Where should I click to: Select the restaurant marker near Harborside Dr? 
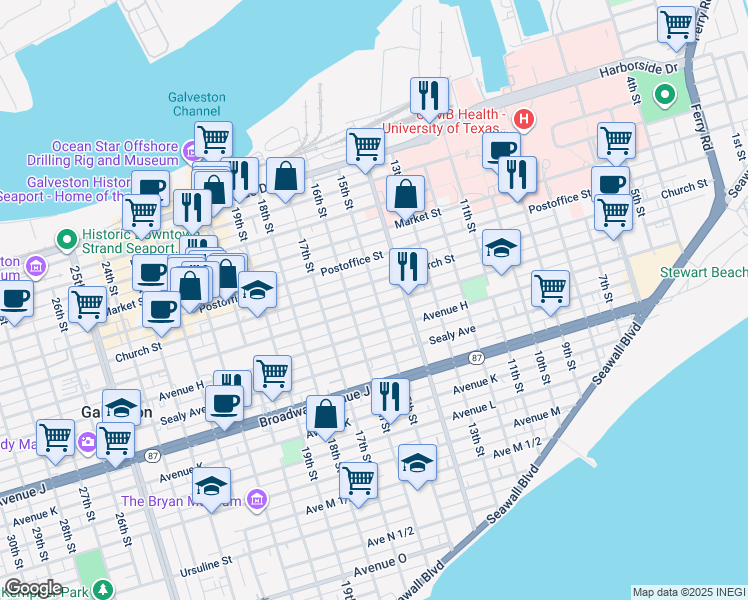coord(429,96)
